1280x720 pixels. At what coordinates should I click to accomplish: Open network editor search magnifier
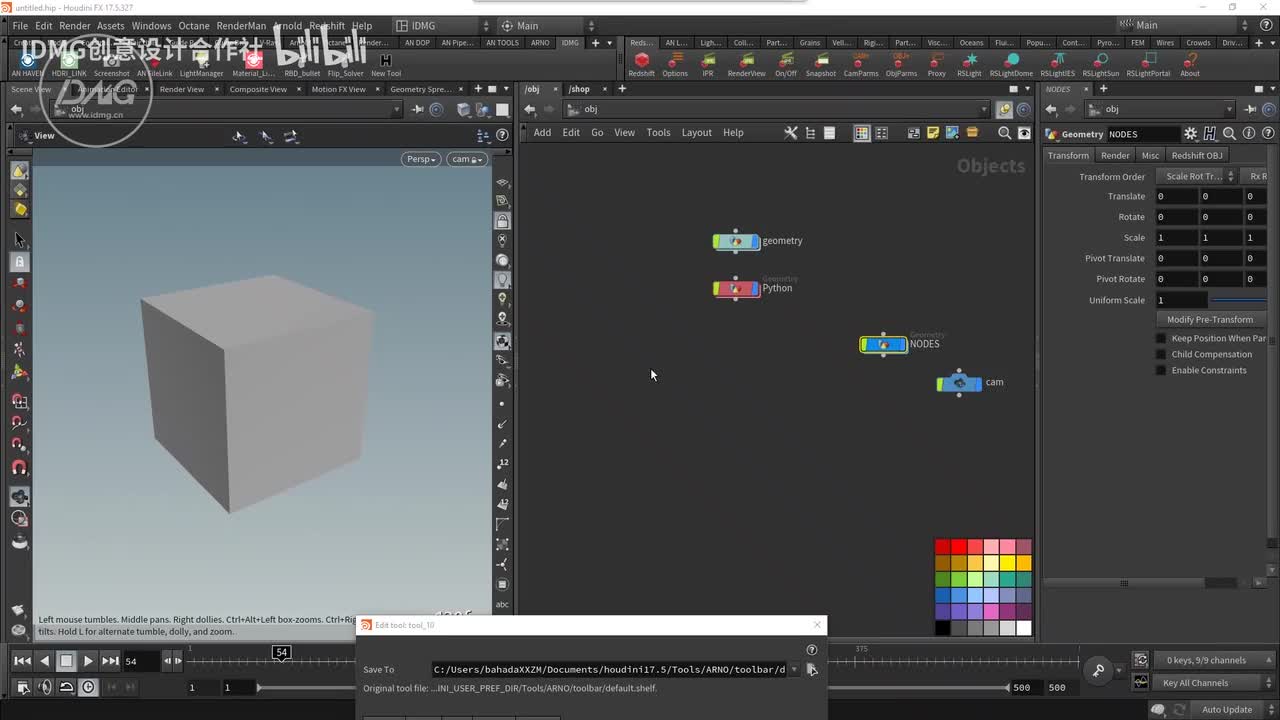point(1004,133)
